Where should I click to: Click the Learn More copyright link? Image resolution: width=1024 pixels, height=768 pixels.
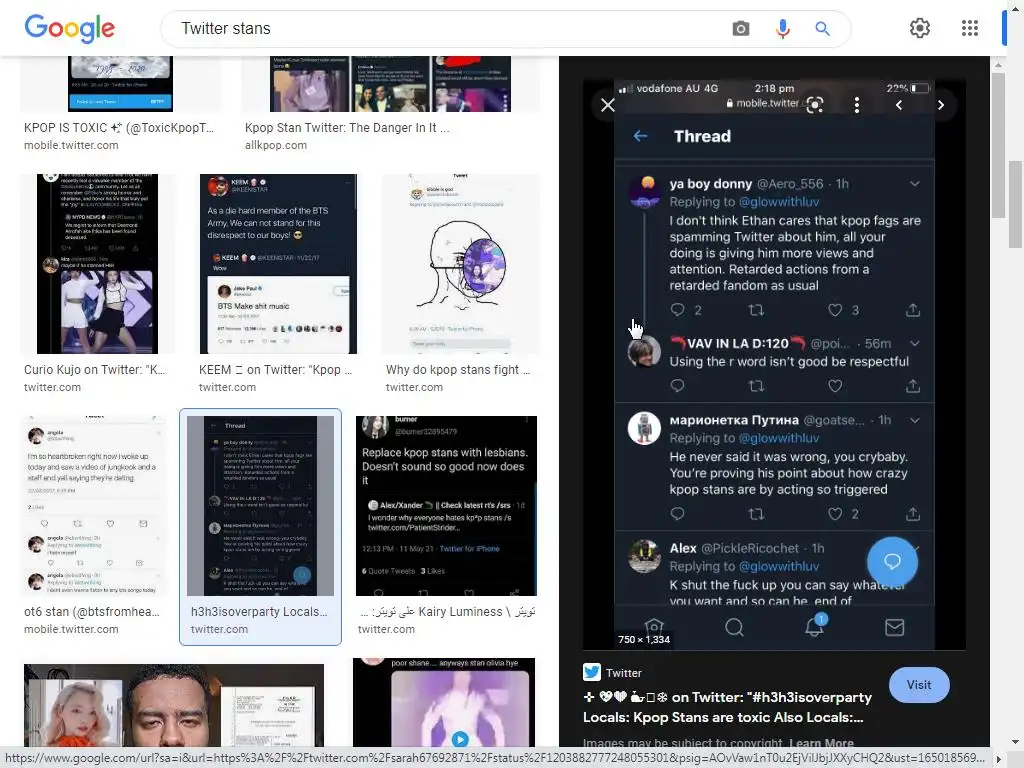tap(821, 743)
